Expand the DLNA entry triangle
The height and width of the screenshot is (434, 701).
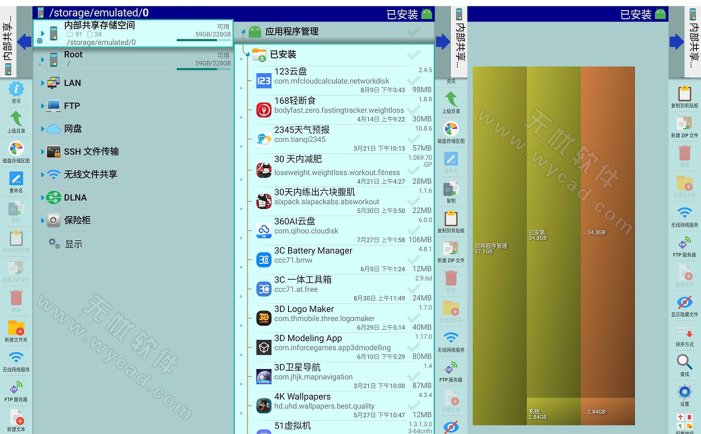pos(42,197)
